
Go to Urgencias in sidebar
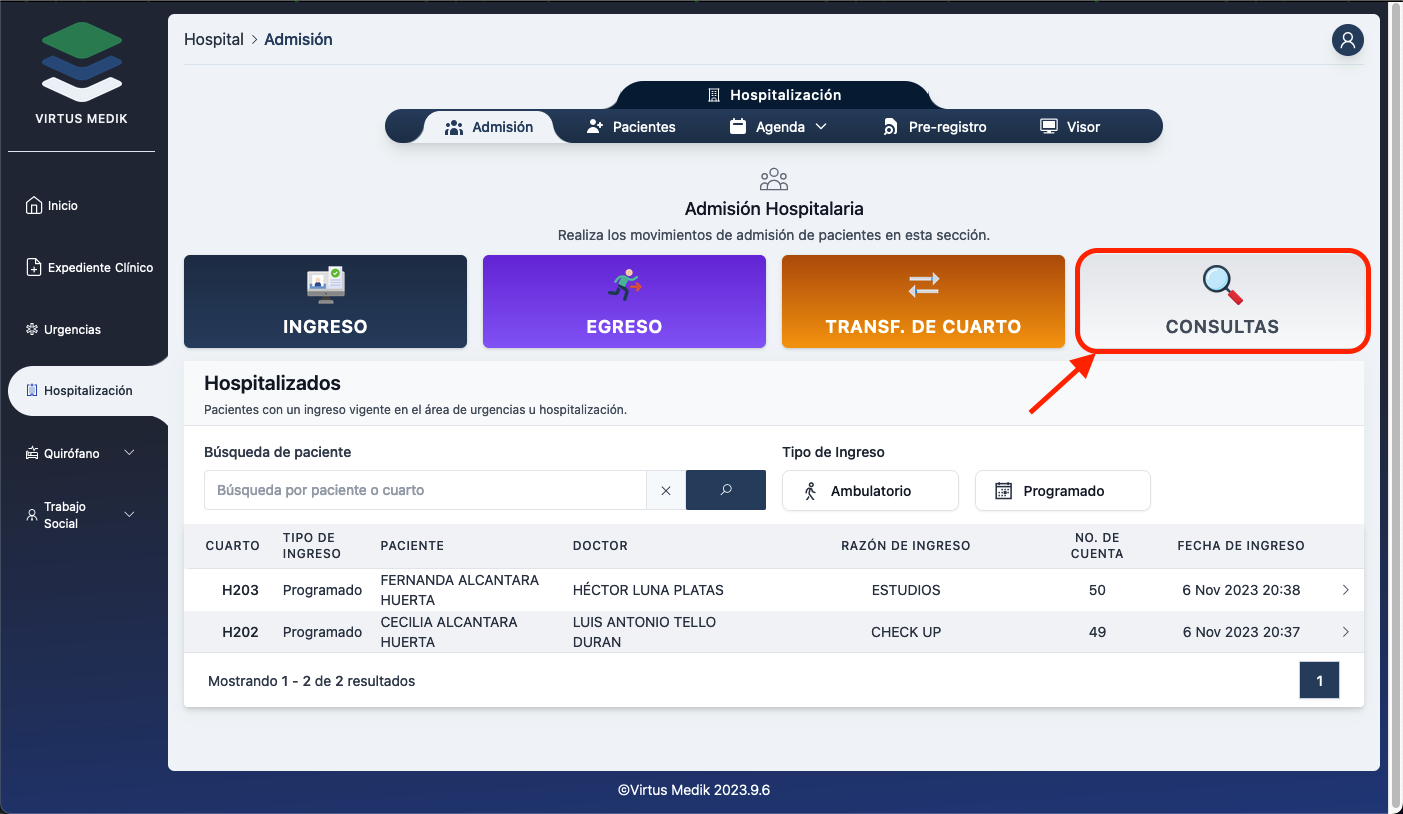tap(72, 330)
